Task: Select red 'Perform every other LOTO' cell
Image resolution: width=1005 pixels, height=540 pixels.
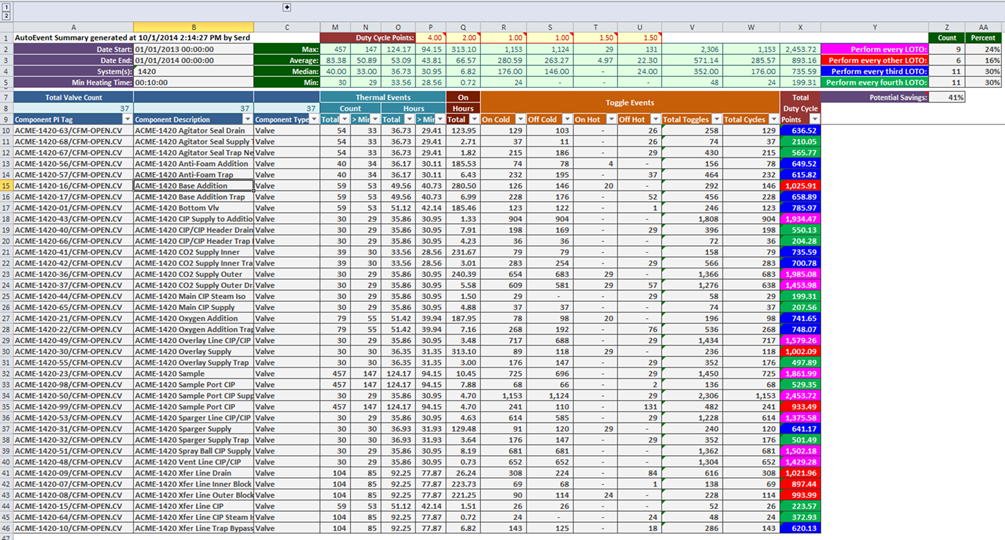Action: click(874, 60)
